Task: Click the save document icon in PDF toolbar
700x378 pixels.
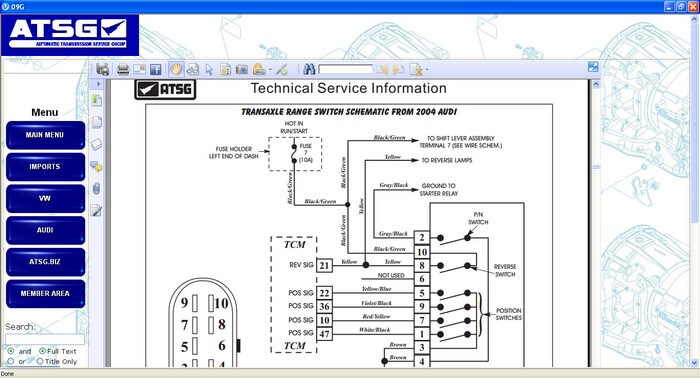Action: [x=102, y=69]
